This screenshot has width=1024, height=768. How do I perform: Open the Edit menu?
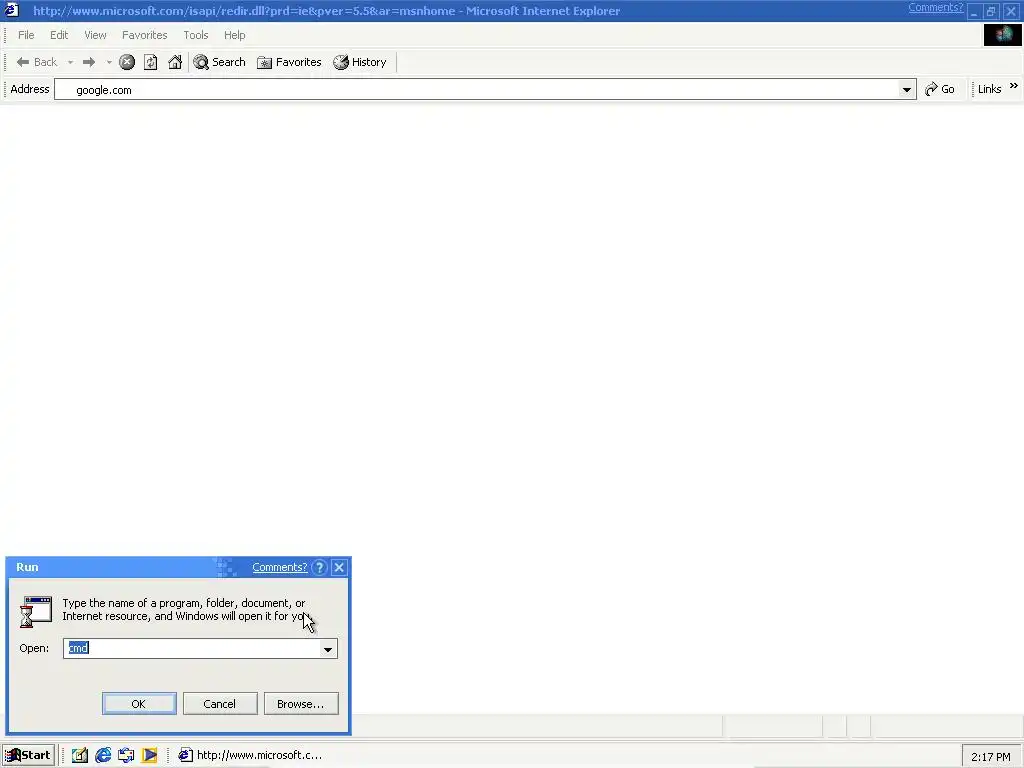click(x=59, y=35)
